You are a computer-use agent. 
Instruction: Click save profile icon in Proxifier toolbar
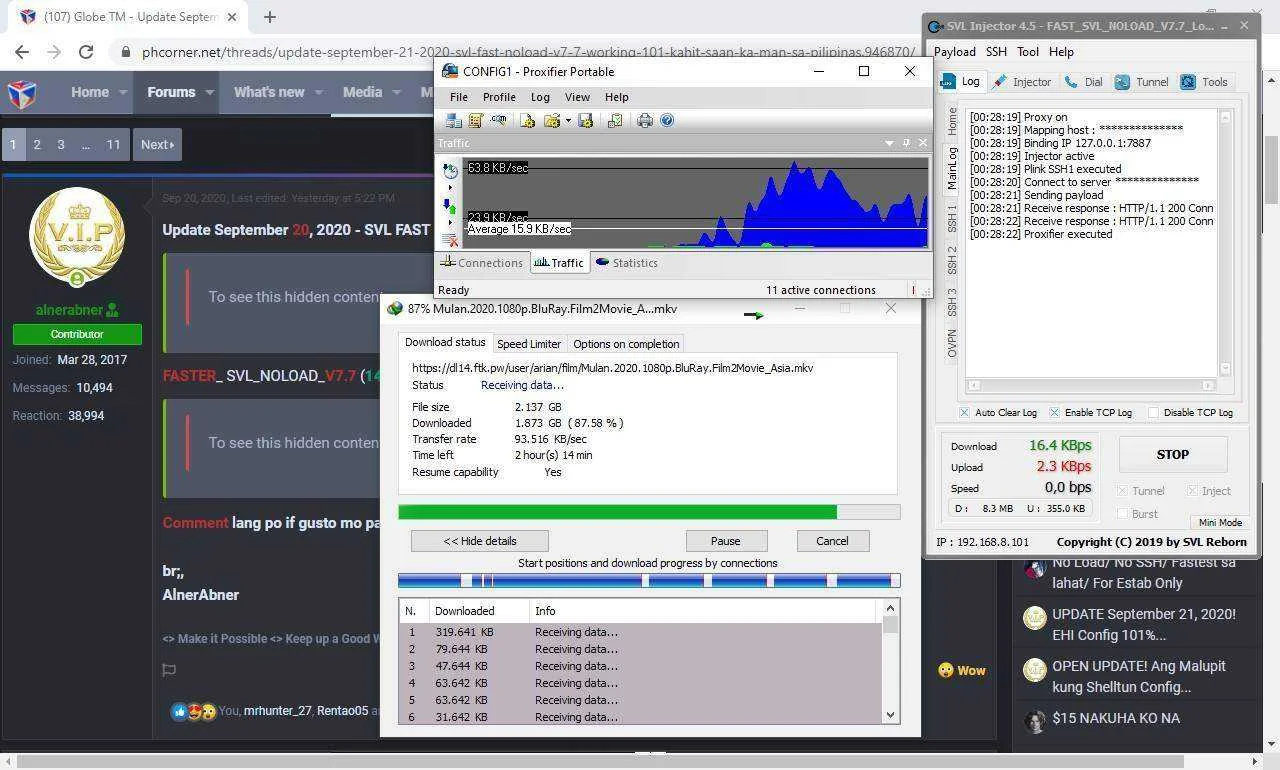(586, 120)
